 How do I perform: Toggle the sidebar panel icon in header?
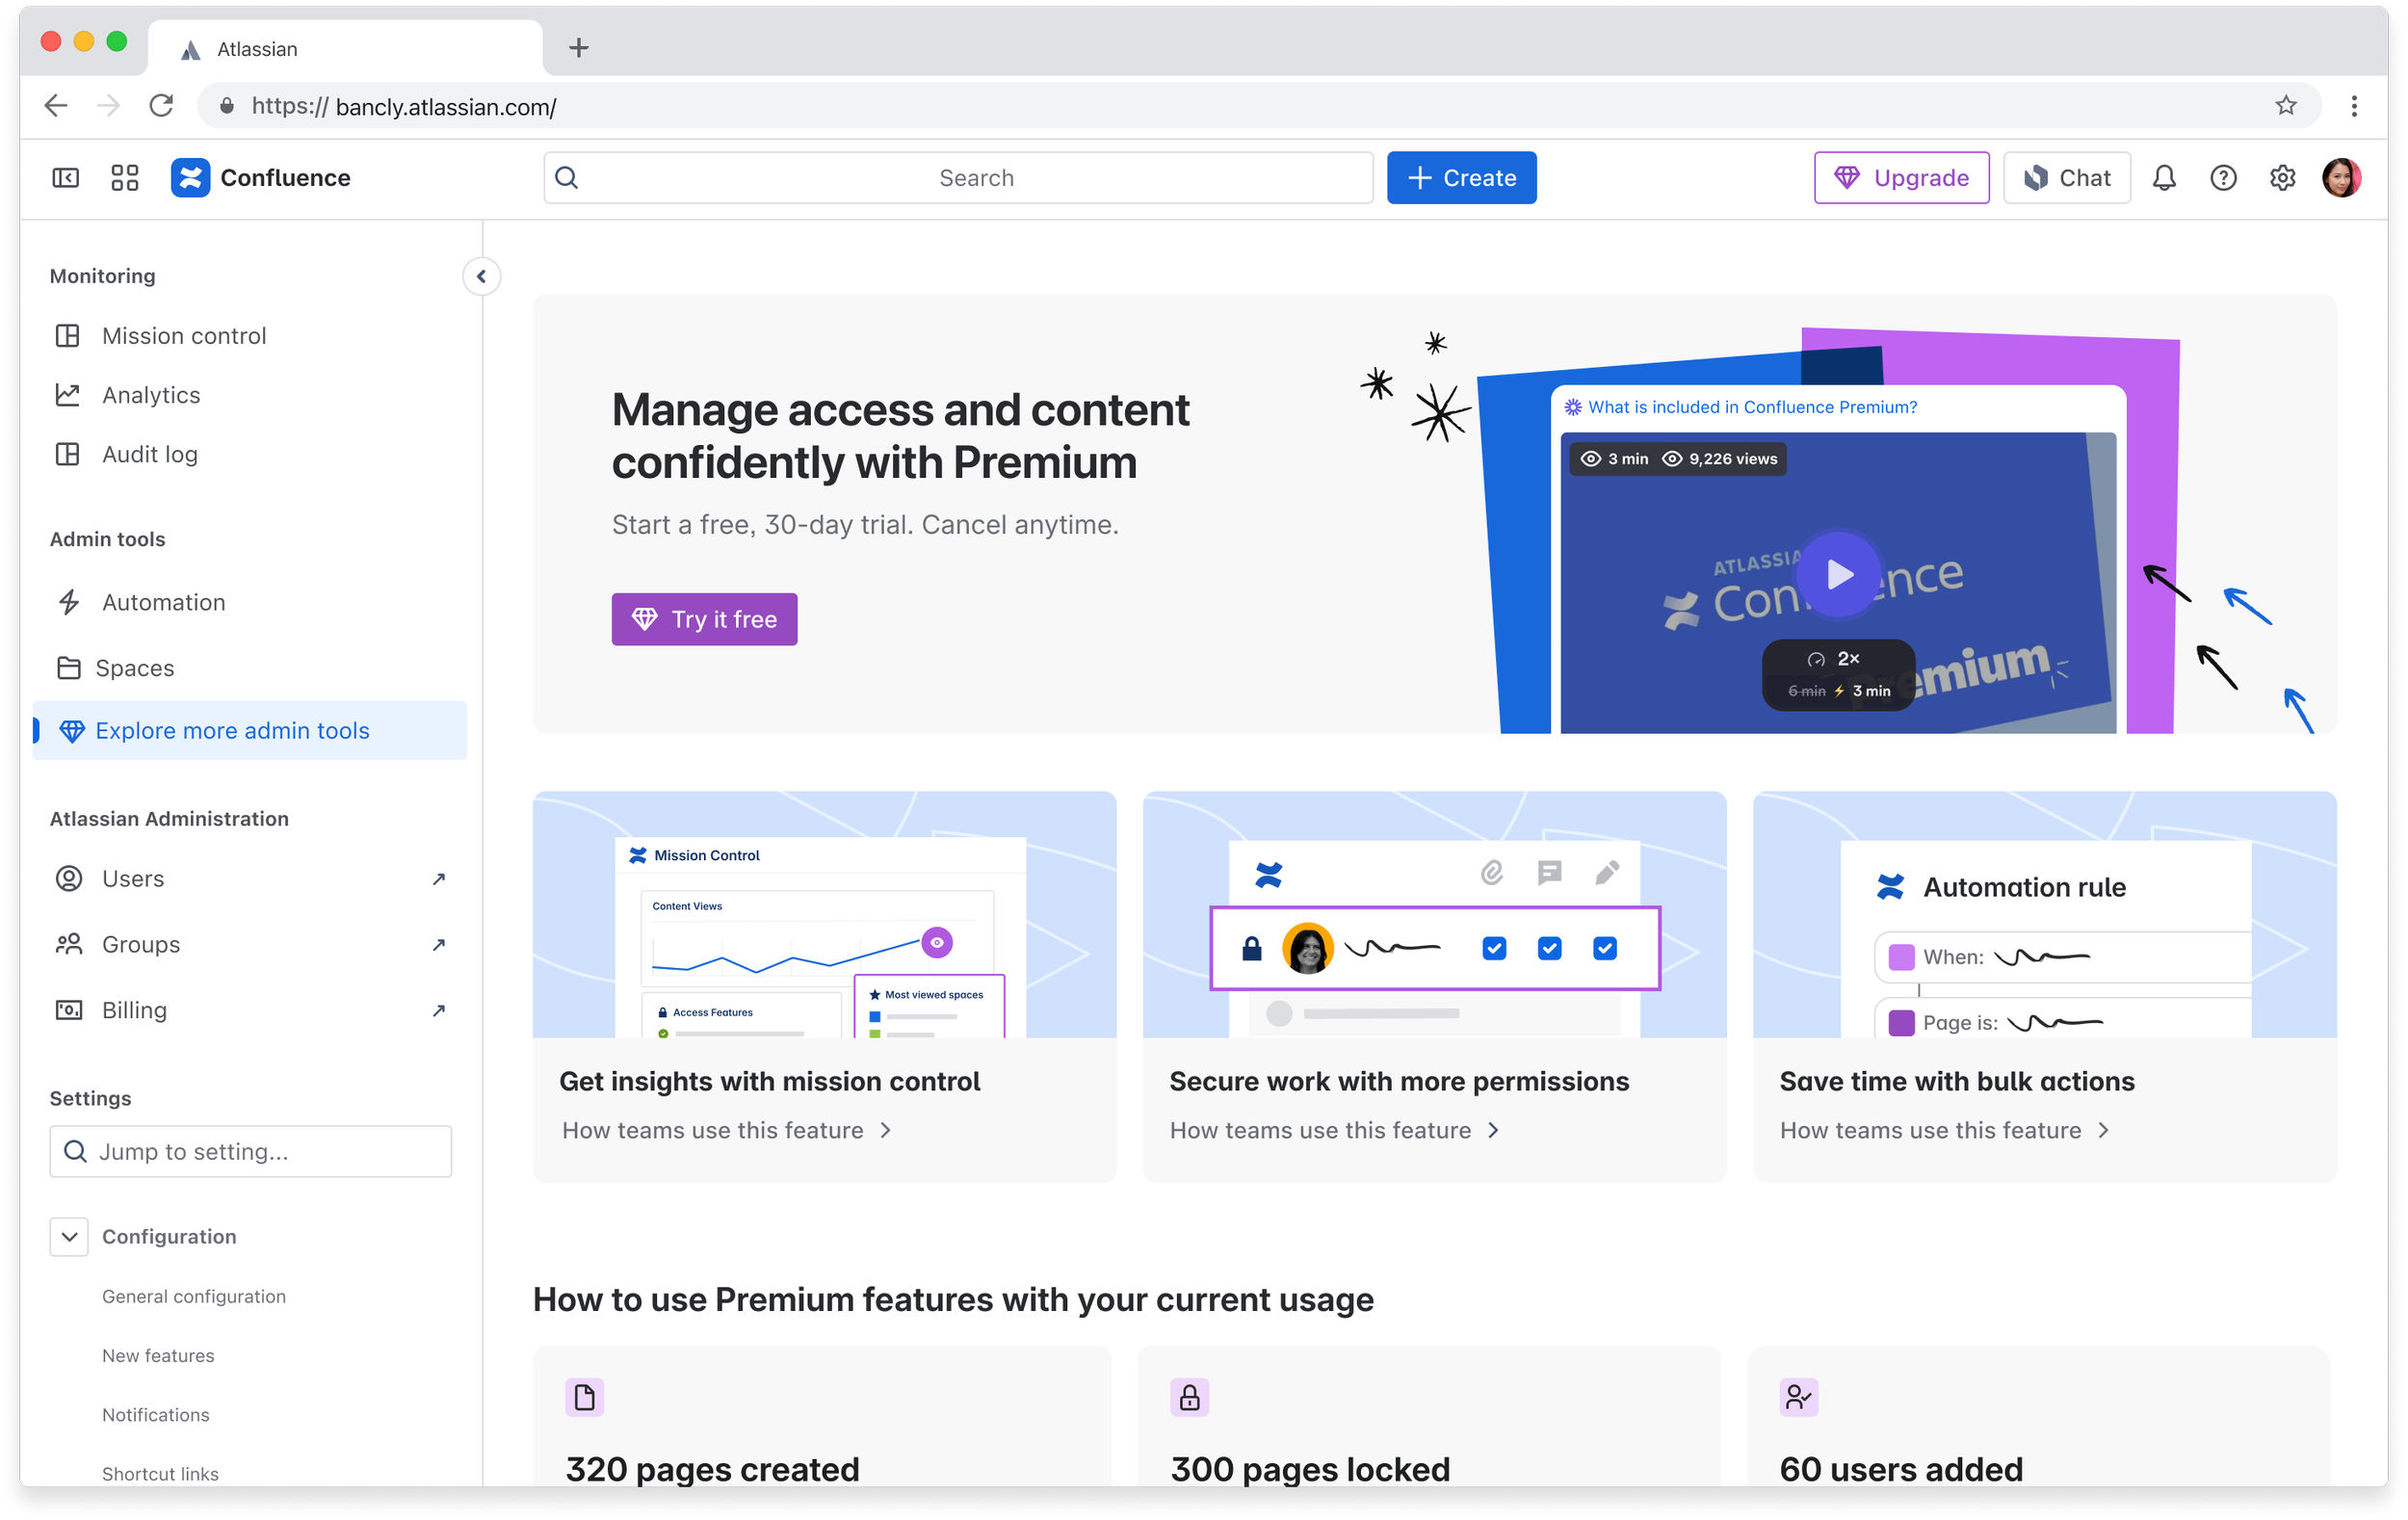(66, 178)
